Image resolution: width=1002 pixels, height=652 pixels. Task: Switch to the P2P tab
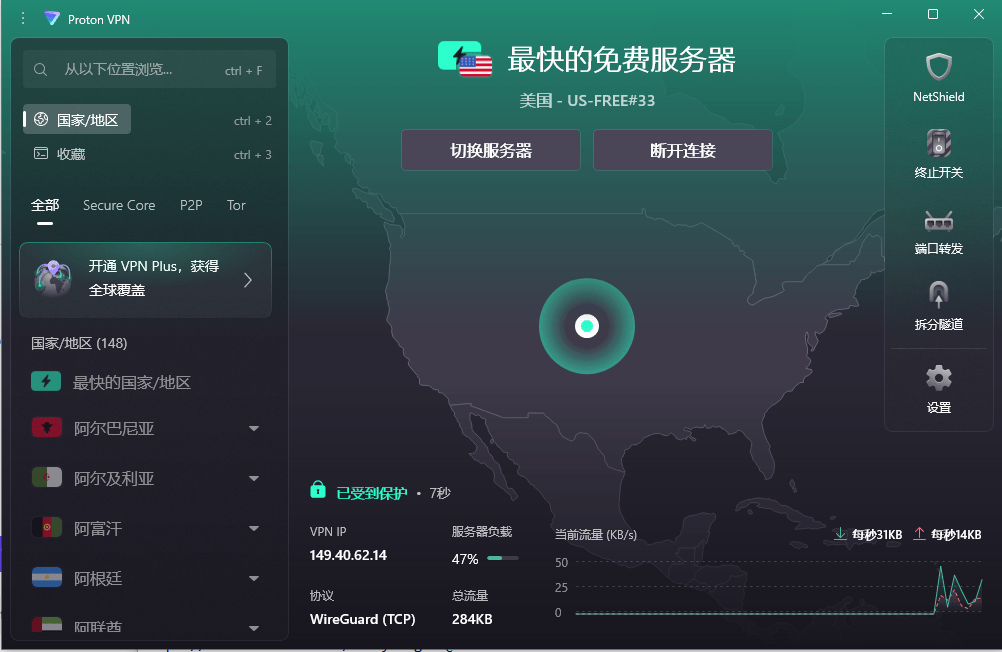click(191, 205)
